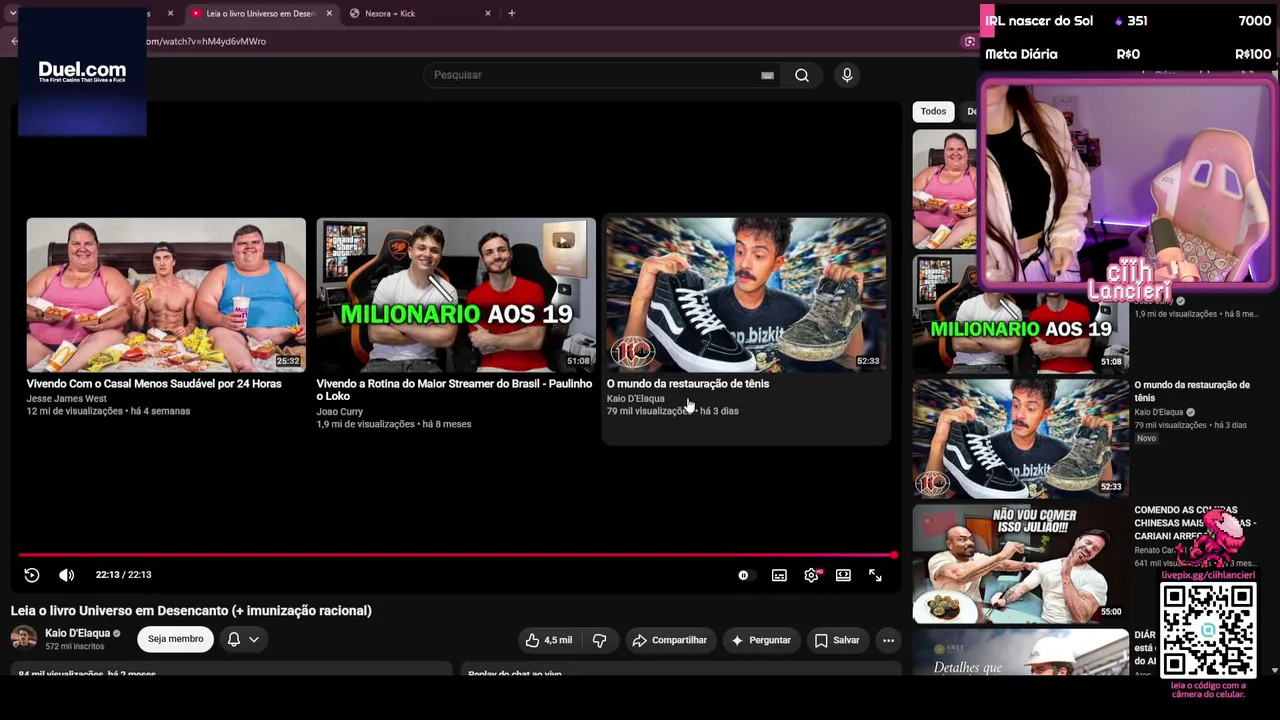This screenshot has width=1280, height=720.
Task: Like the video with the thumbs-up button
Action: coord(550,640)
